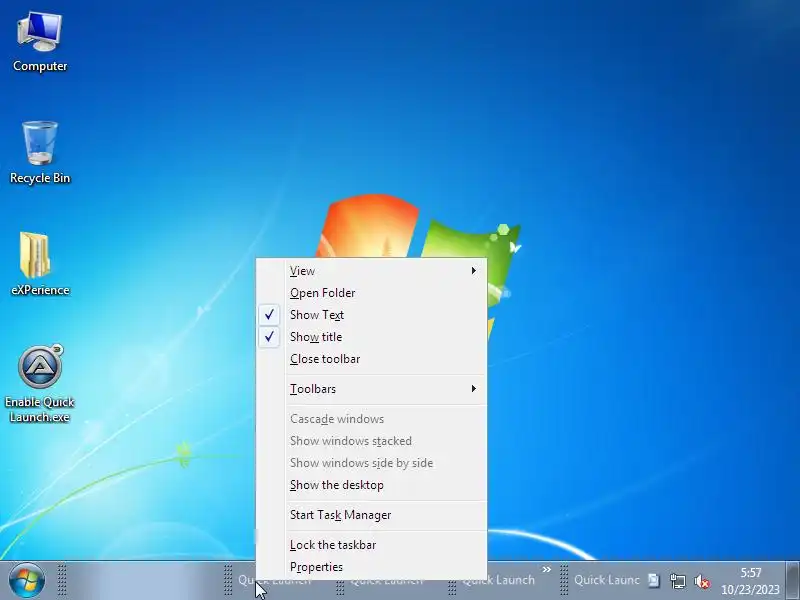Image resolution: width=800 pixels, height=600 pixels.
Task: Click the clock showing 5:57
Action: [751, 581]
